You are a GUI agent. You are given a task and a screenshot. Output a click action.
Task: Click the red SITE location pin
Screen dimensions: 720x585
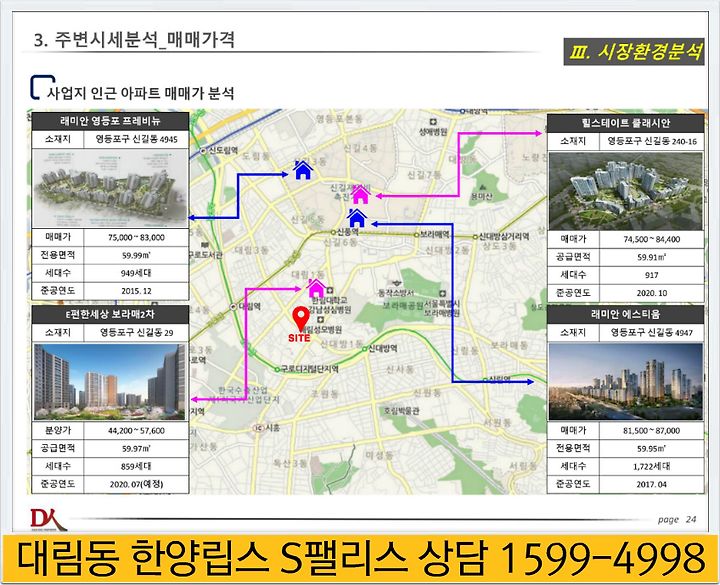[301, 320]
